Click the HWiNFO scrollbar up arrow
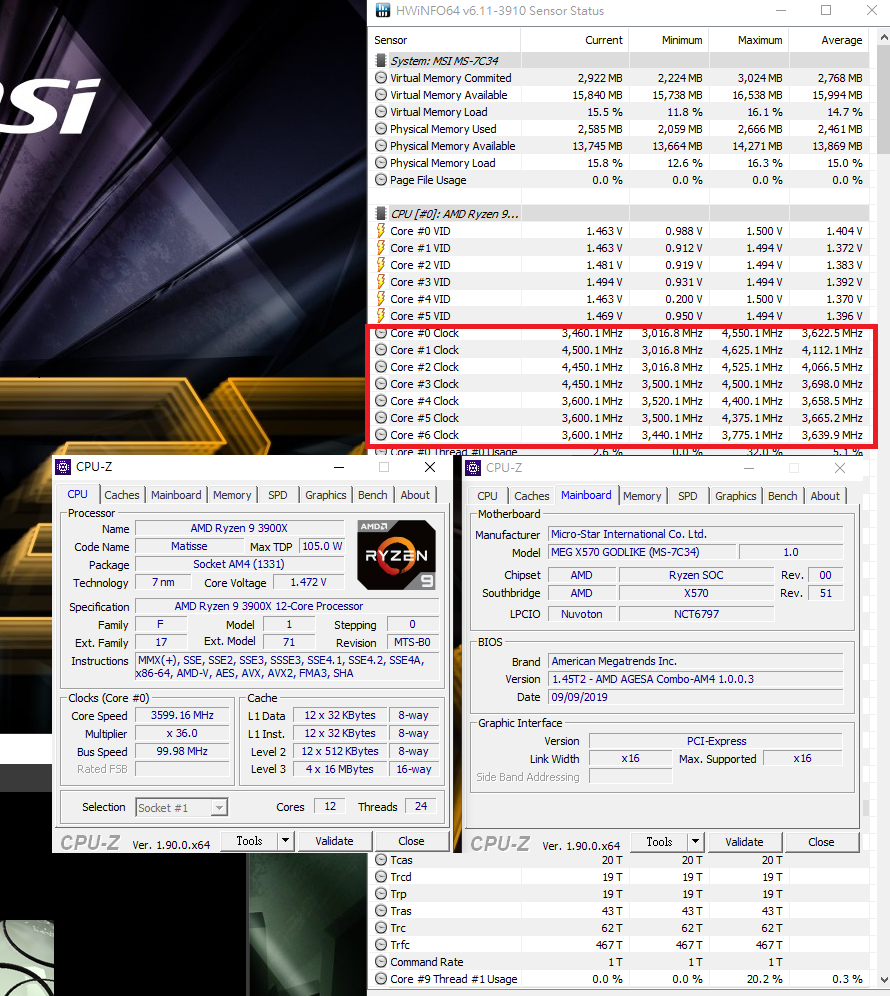890x996 pixels. click(x=883, y=37)
